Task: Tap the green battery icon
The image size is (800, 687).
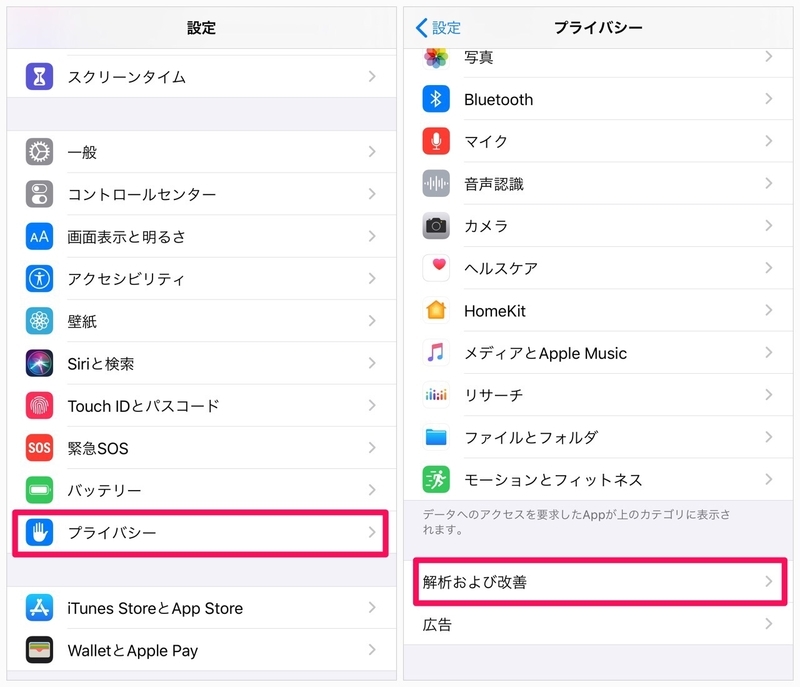Action: tap(39, 490)
